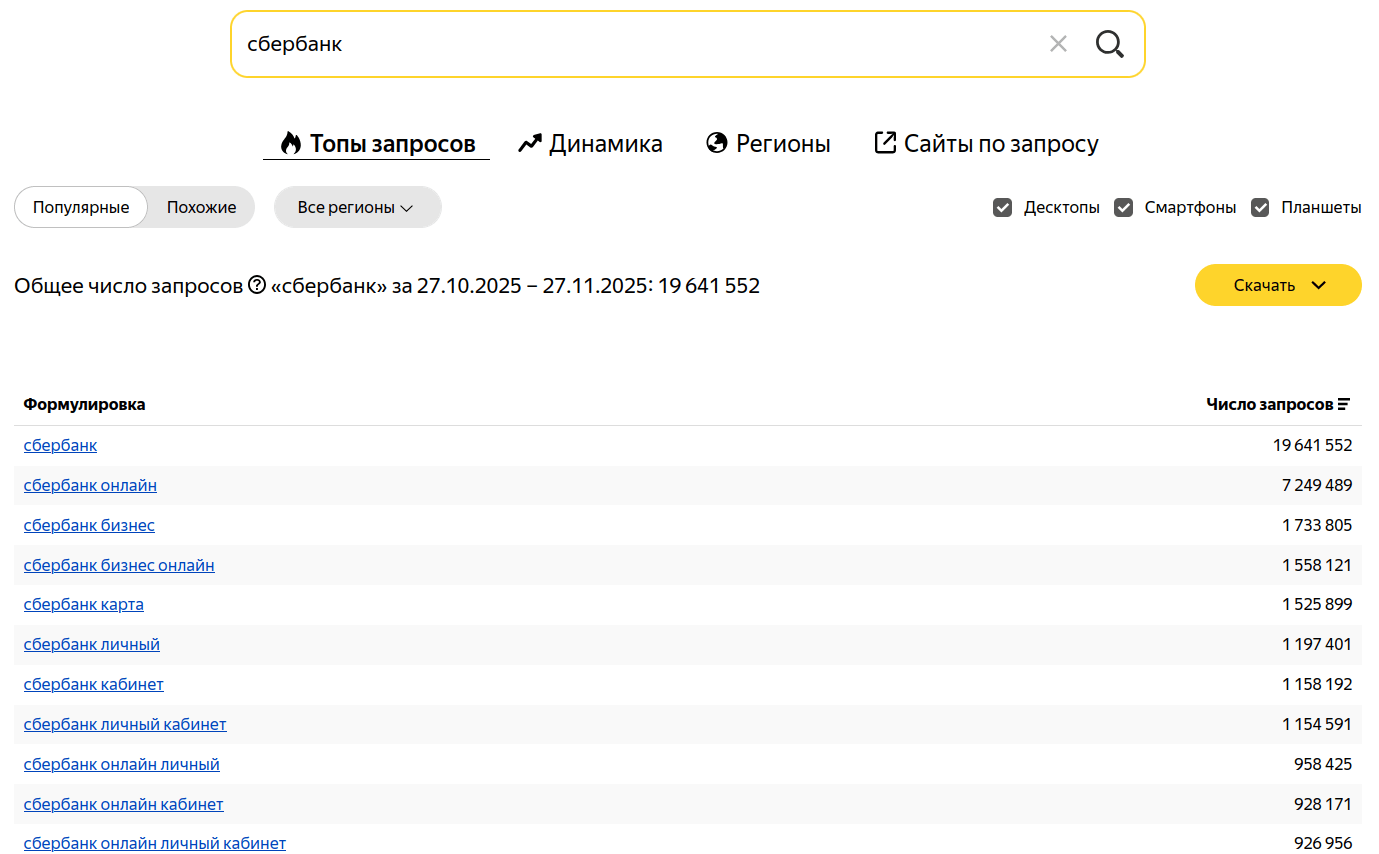Image resolution: width=1379 pixels, height=854 pixels.
Task: Expand the Скачать download menu
Action: pyautogui.click(x=1278, y=285)
